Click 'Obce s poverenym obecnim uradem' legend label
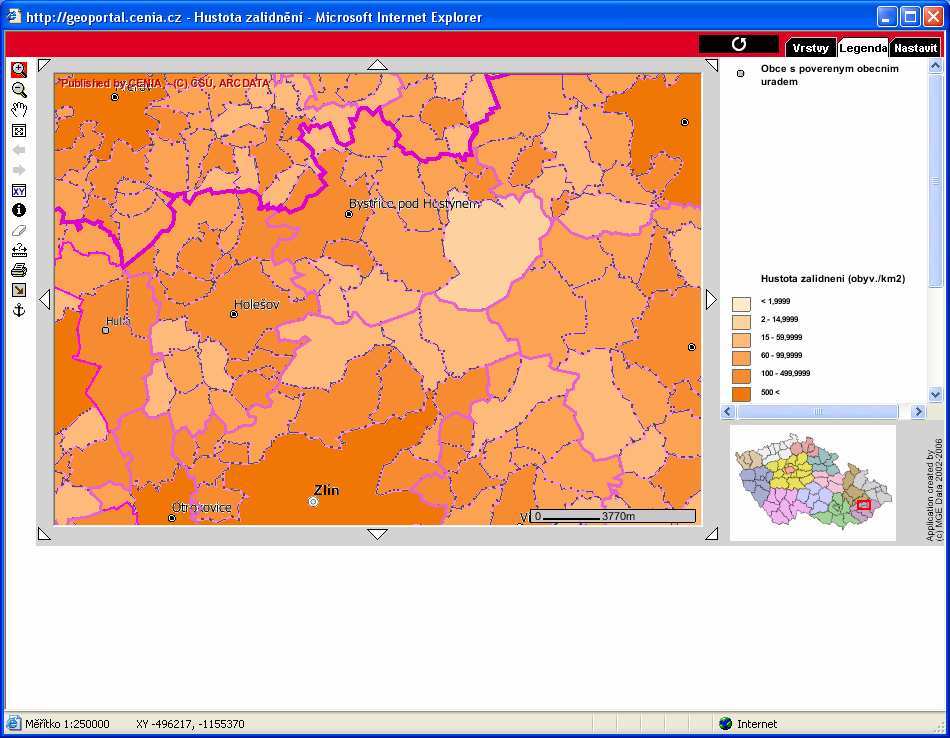 [x=830, y=75]
